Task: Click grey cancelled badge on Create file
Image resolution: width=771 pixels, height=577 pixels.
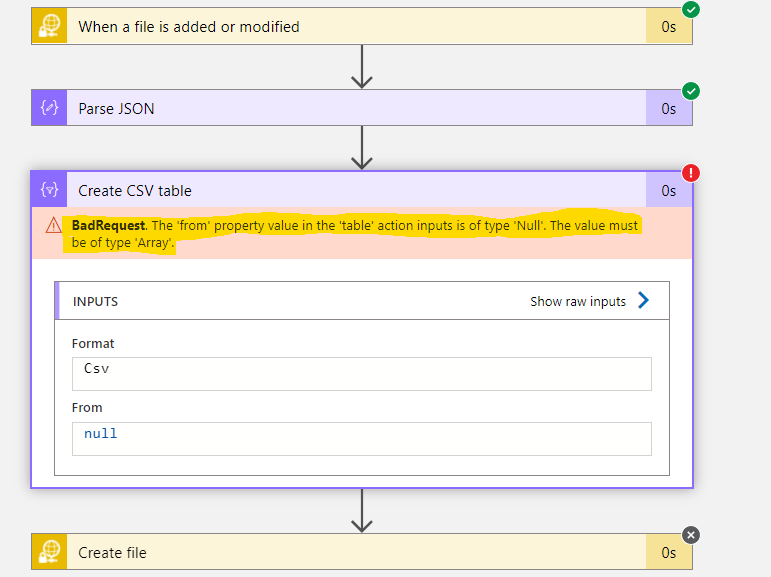Action: [691, 535]
